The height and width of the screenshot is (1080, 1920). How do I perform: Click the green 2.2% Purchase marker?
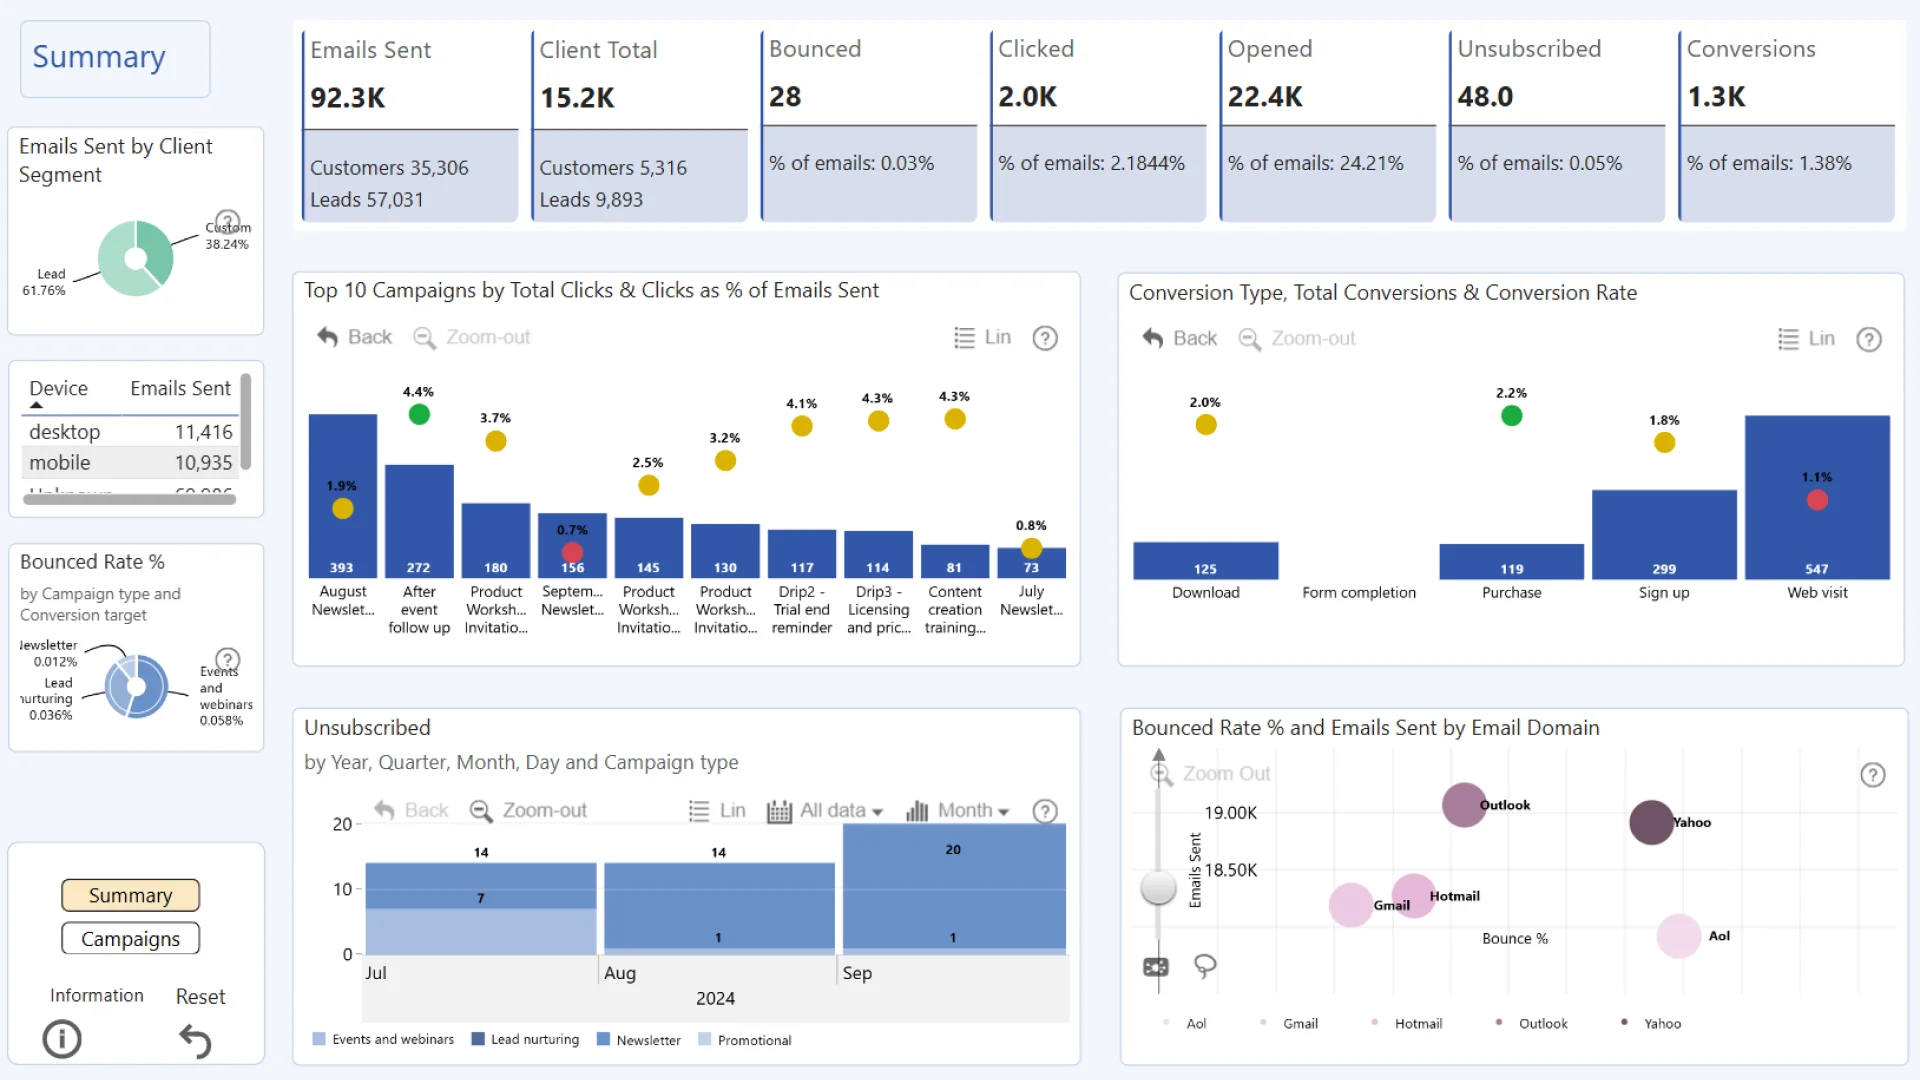coord(1512,415)
